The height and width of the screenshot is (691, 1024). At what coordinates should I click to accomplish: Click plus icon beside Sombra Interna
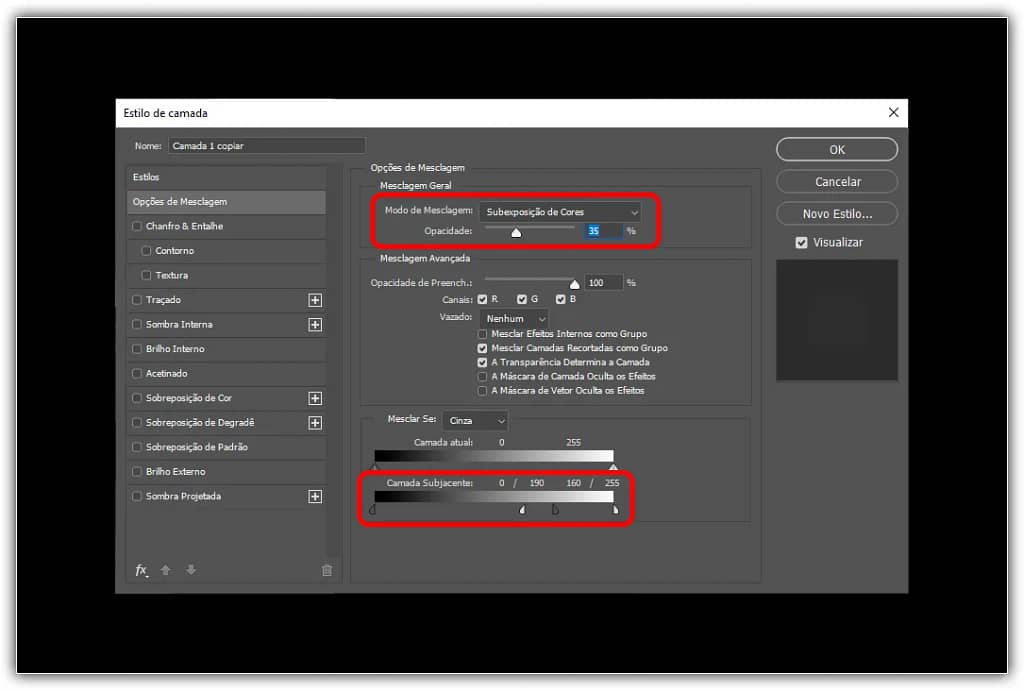coord(315,325)
